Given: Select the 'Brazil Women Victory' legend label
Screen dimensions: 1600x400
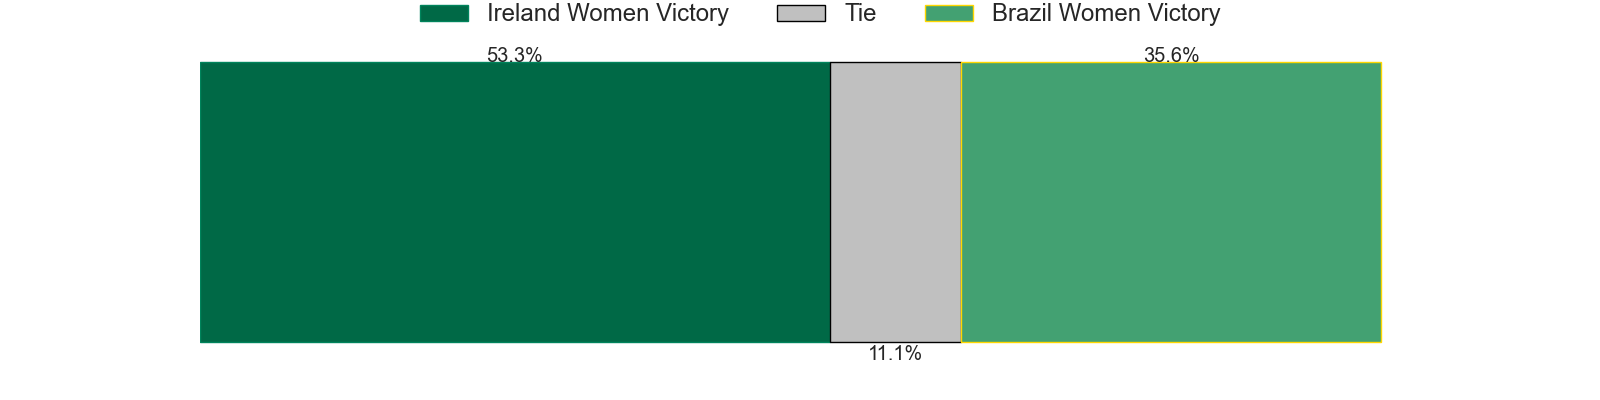Looking at the screenshot, I should tap(1106, 13).
